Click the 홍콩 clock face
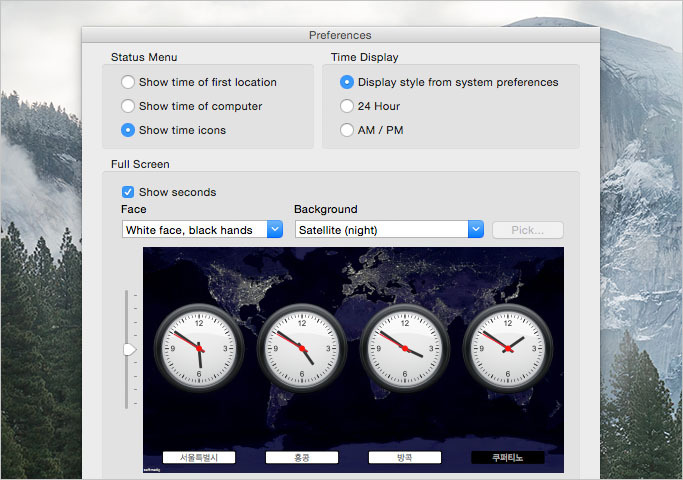 pyautogui.click(x=302, y=348)
